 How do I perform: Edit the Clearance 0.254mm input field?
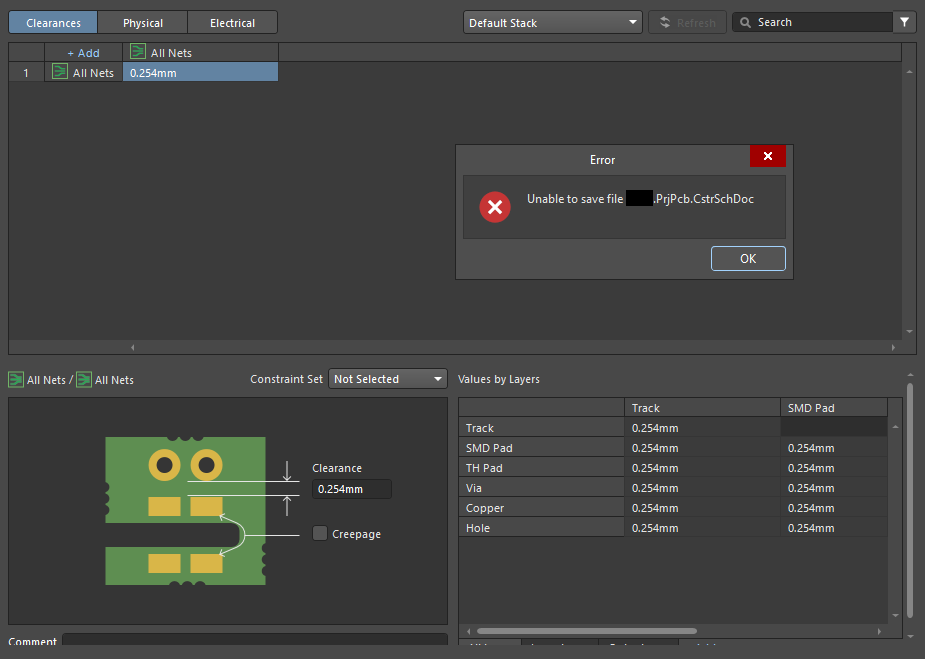[352, 489]
